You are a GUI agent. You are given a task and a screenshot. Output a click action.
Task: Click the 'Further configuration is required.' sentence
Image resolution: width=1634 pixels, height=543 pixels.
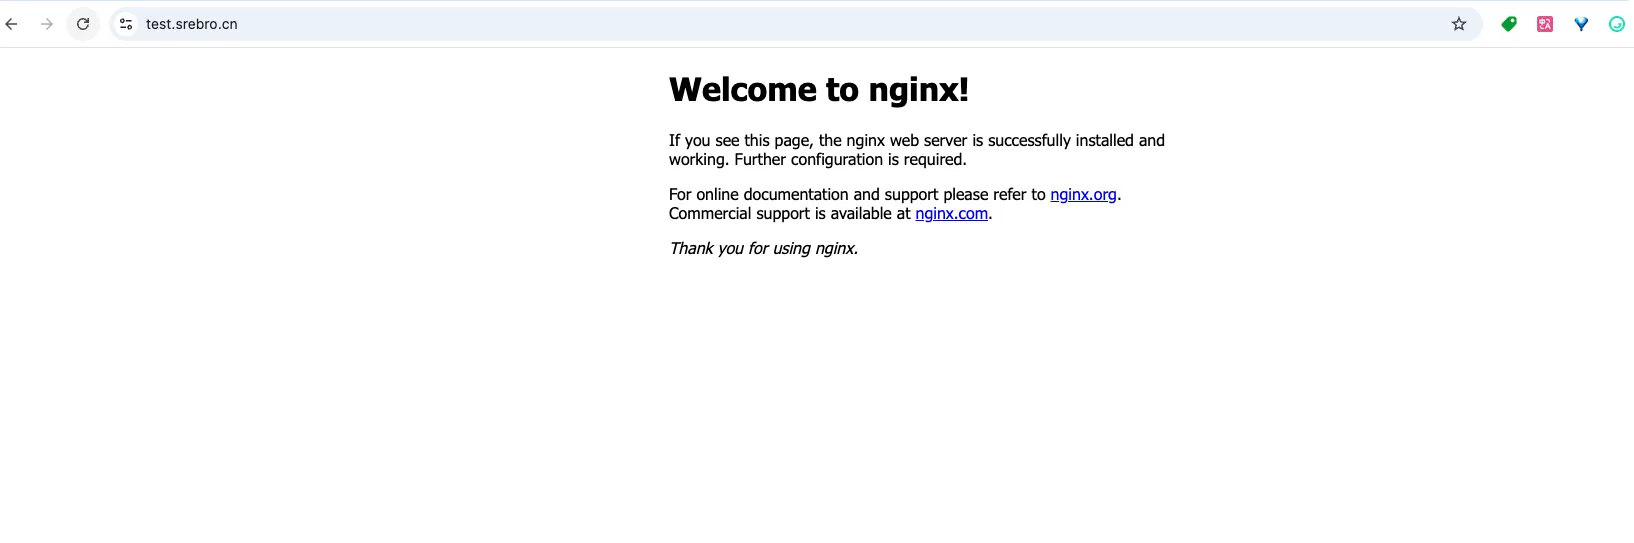pyautogui.click(x=851, y=160)
